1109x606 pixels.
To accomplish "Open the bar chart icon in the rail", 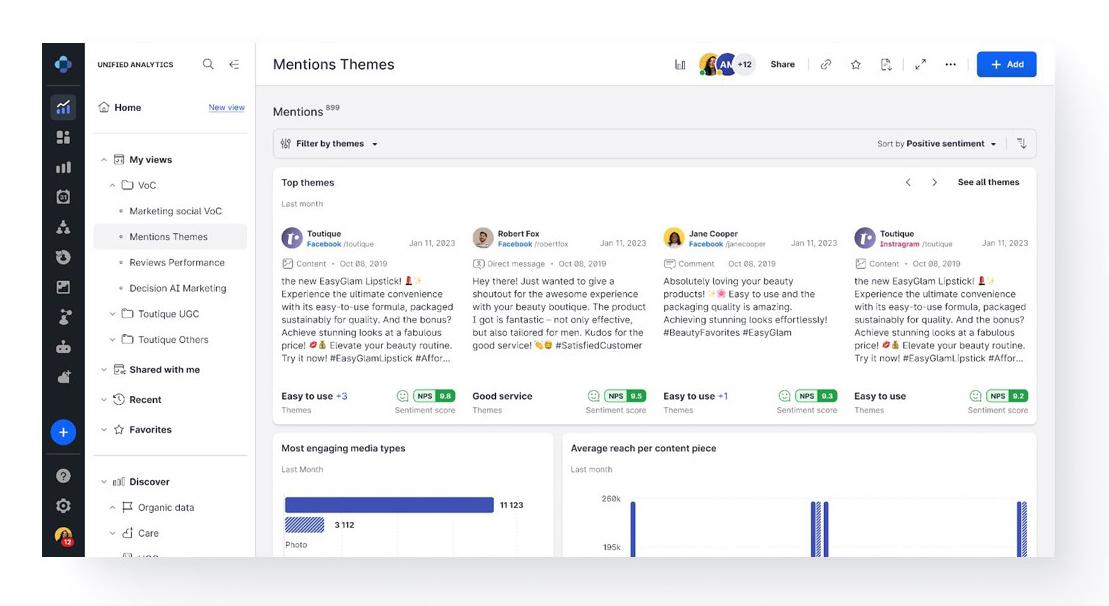I will (x=63, y=168).
